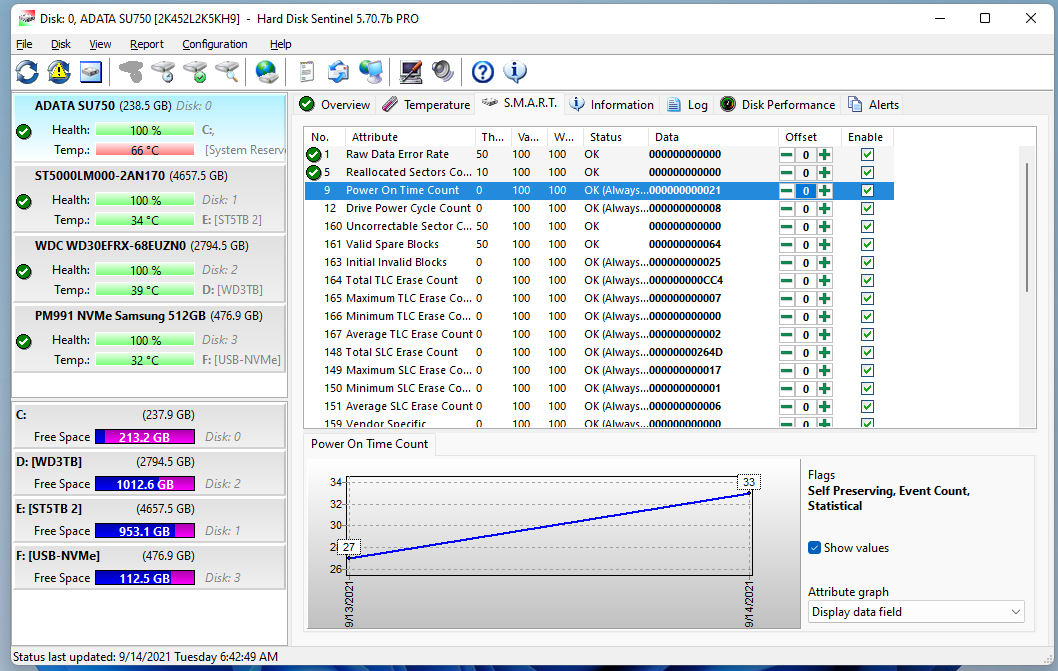Toggle Enable for Maximum TLC Erase Count

coord(867,298)
